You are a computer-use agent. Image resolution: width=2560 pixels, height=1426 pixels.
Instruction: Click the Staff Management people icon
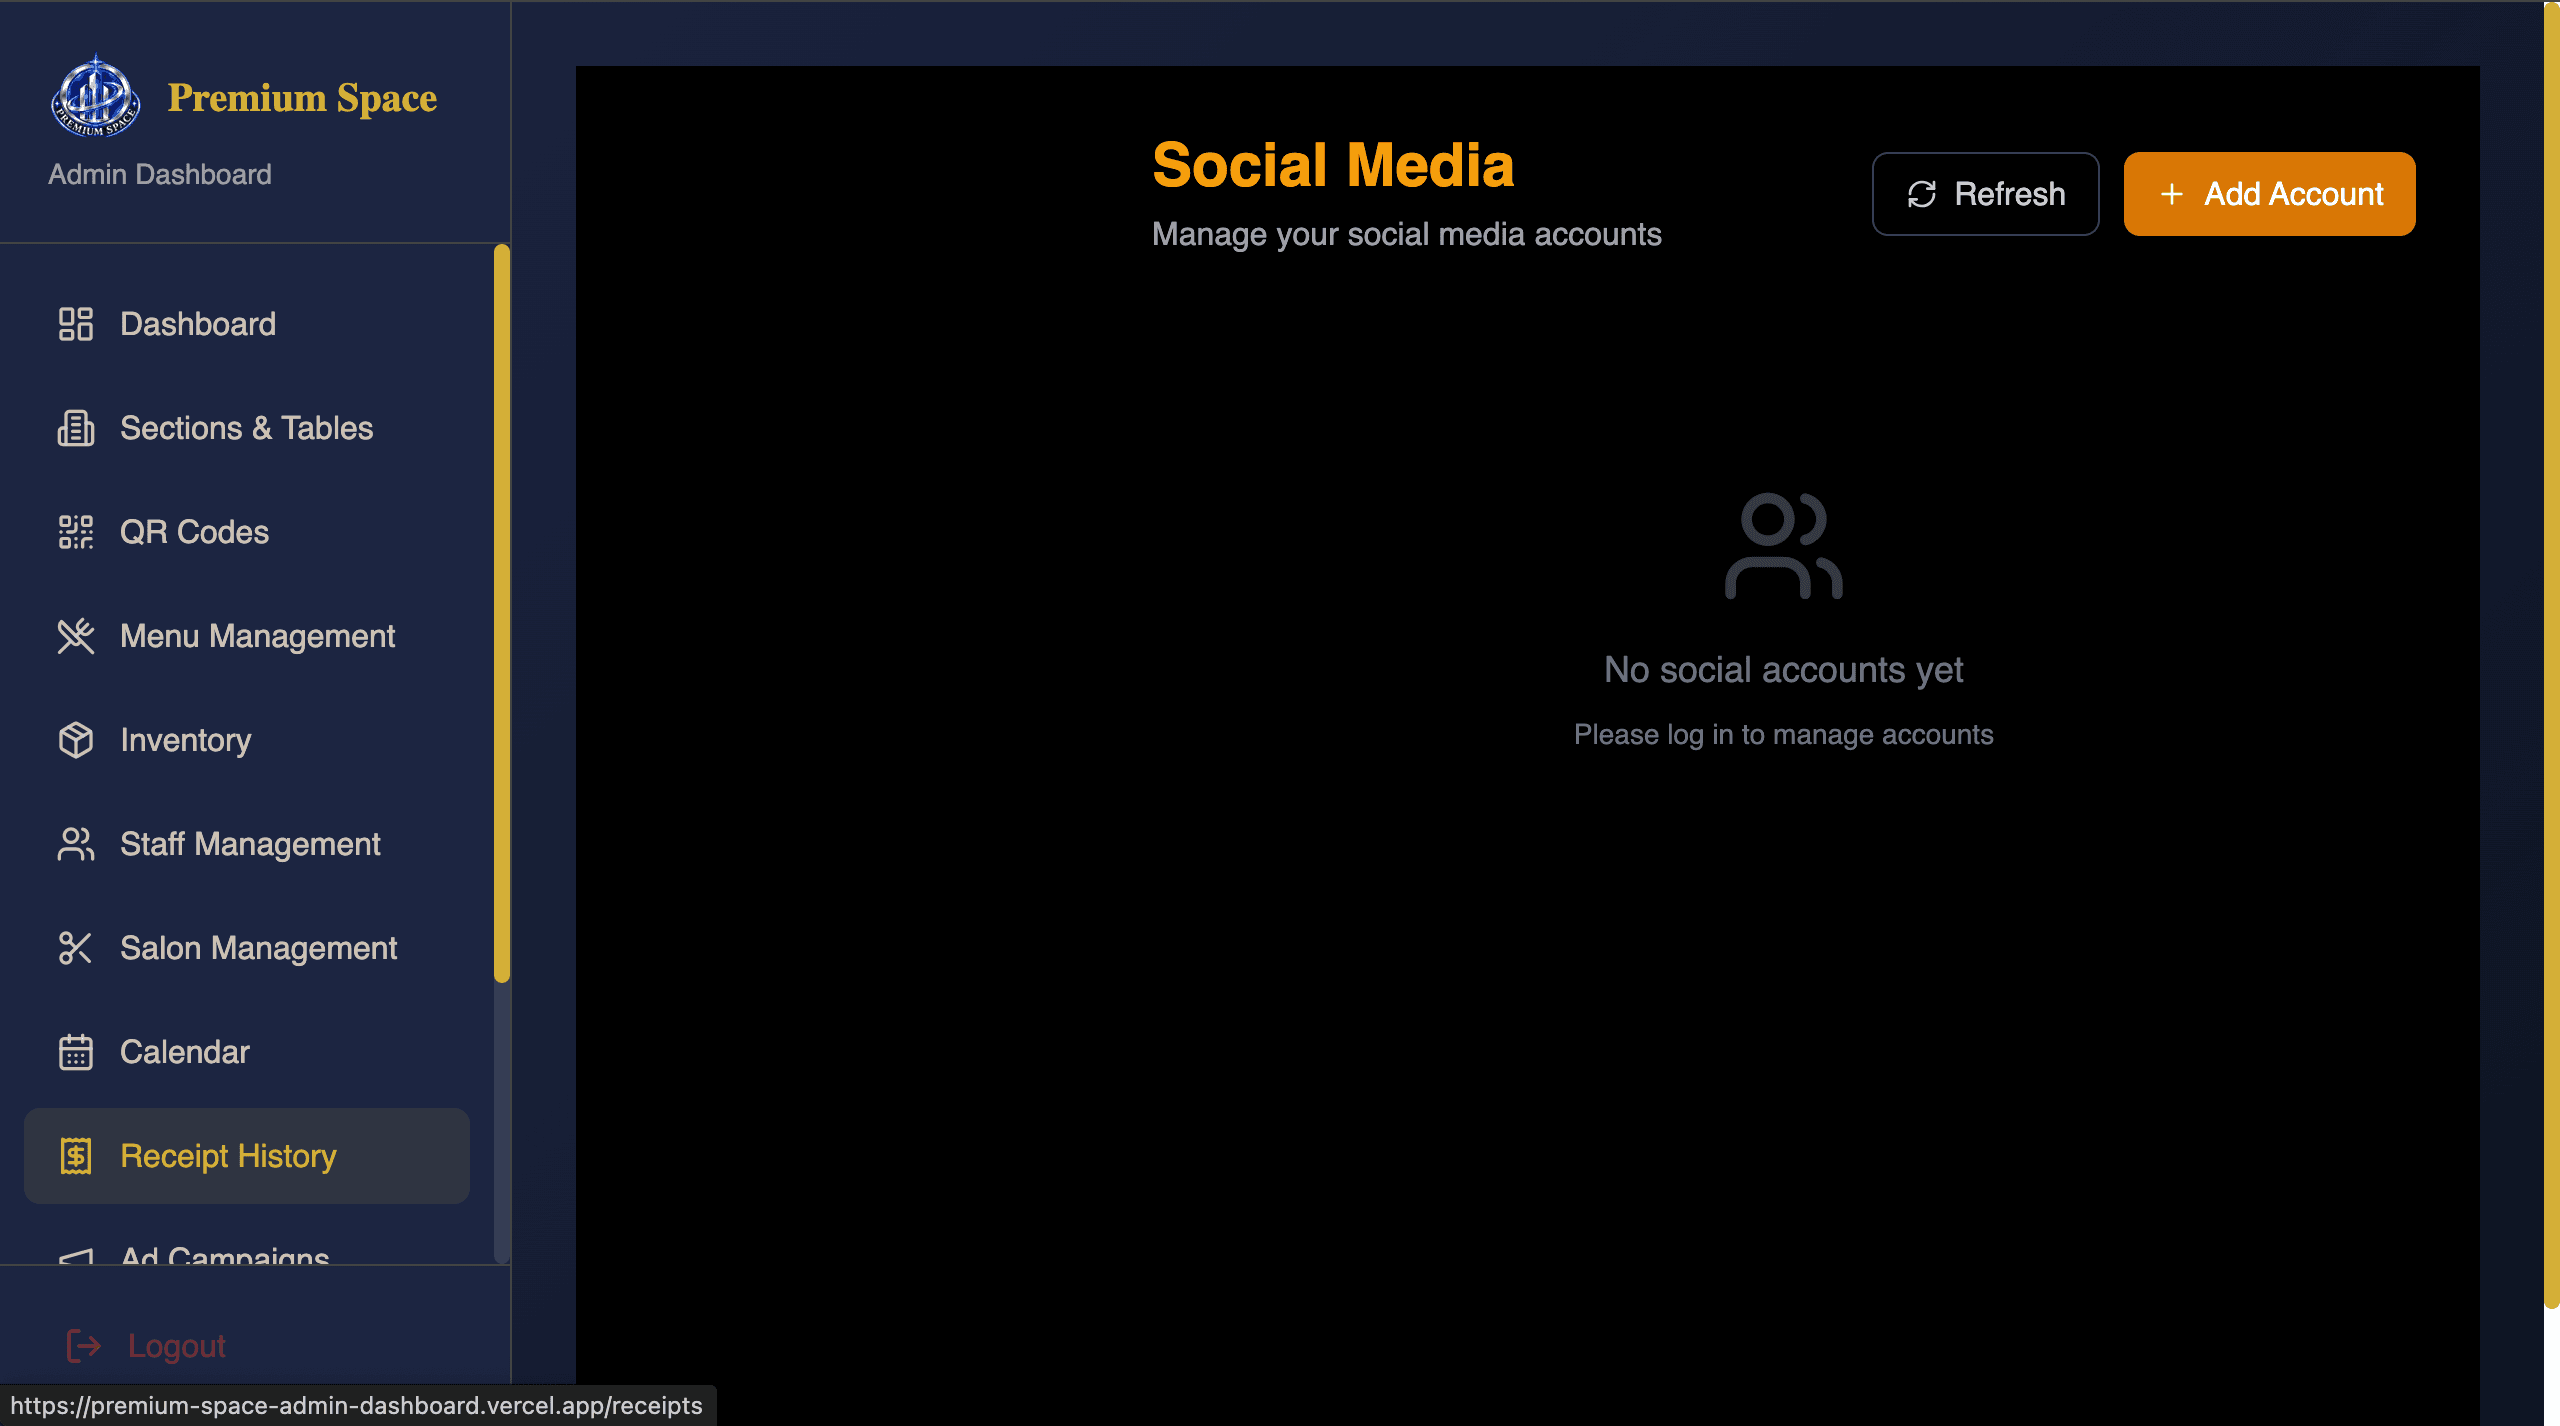click(76, 844)
